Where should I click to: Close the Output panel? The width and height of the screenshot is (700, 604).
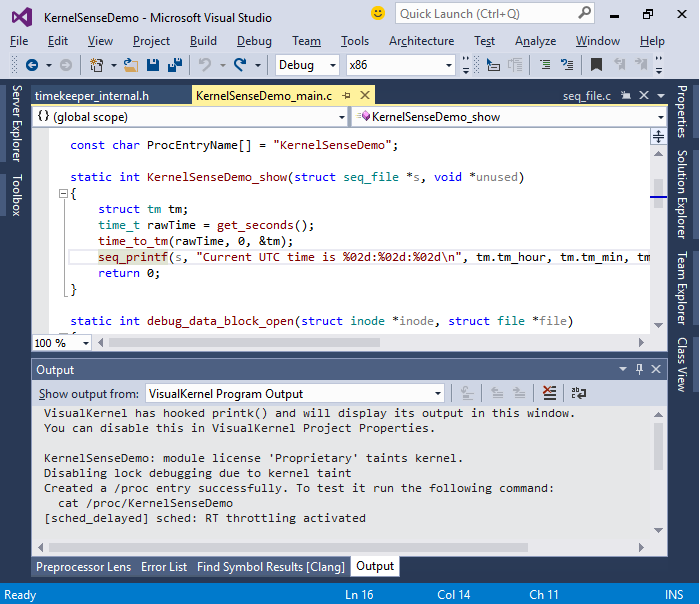click(x=656, y=369)
